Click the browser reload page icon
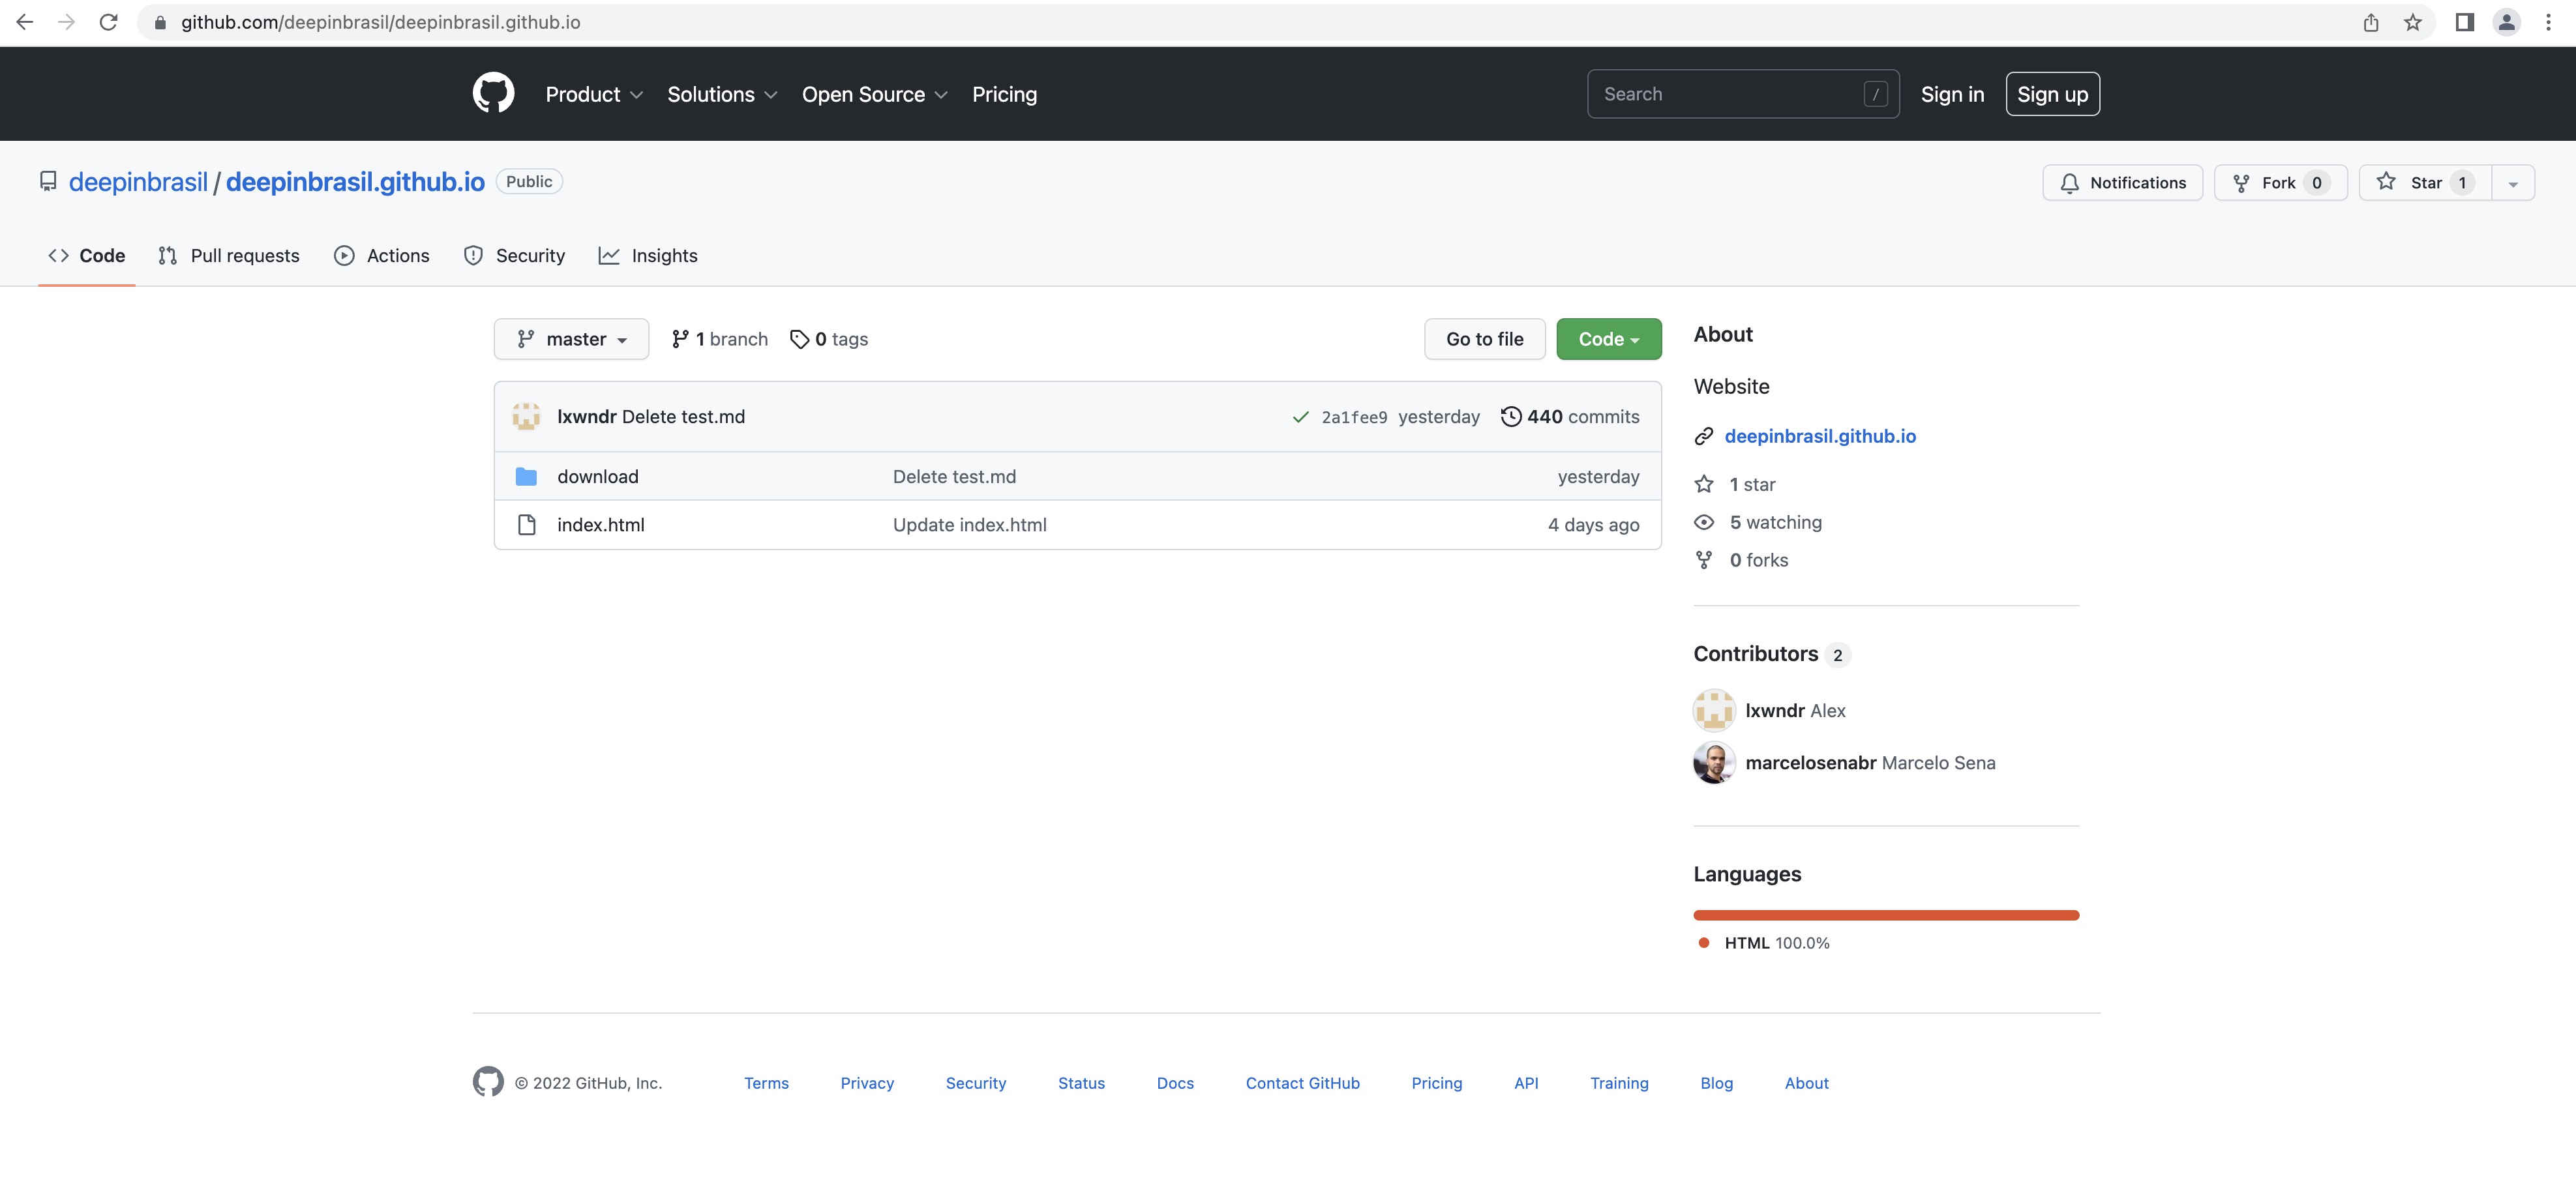This screenshot has width=2576, height=1180. (x=108, y=22)
